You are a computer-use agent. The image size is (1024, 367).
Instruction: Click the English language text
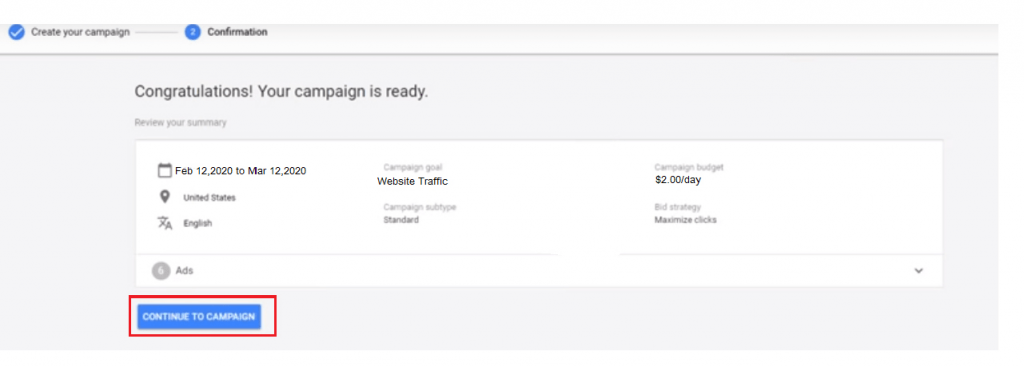198,223
